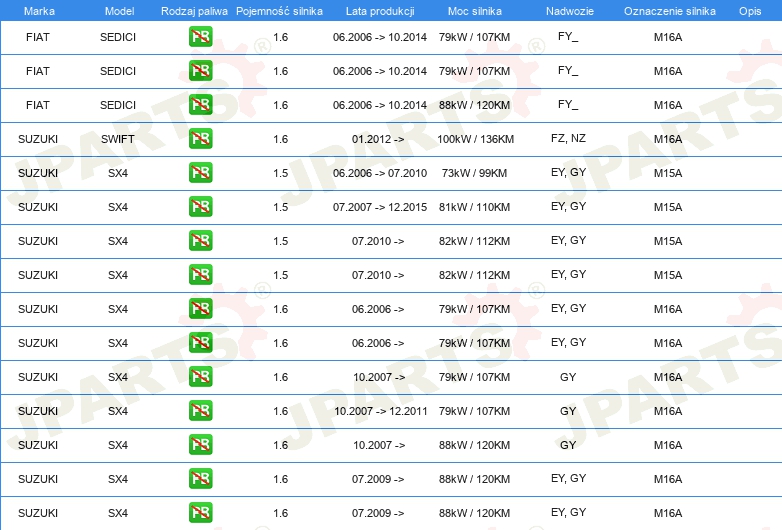Click the 06.2006 -> 07.2010 production date
The width and height of the screenshot is (782, 530).
tap(379, 173)
